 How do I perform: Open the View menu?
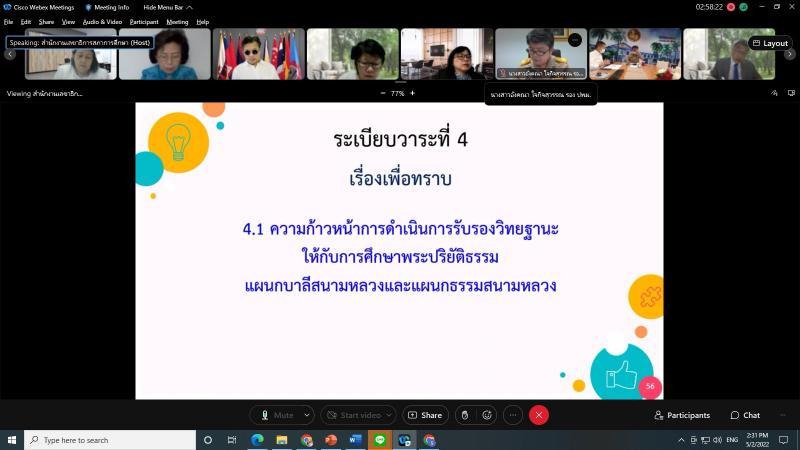pyautogui.click(x=68, y=22)
